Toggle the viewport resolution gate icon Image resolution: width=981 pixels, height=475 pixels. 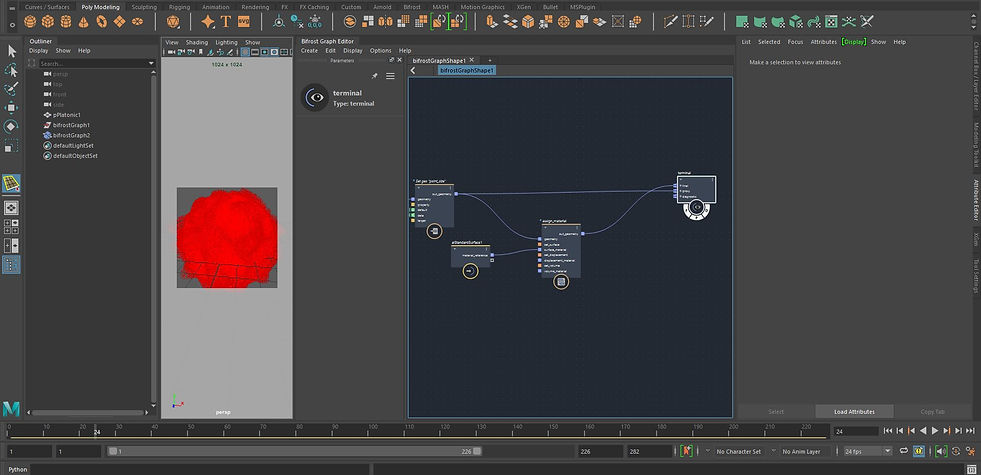pos(265,52)
